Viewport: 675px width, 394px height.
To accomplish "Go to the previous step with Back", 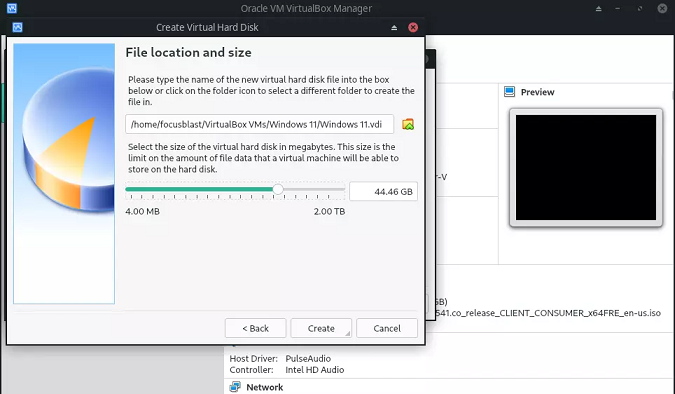I will click(255, 329).
